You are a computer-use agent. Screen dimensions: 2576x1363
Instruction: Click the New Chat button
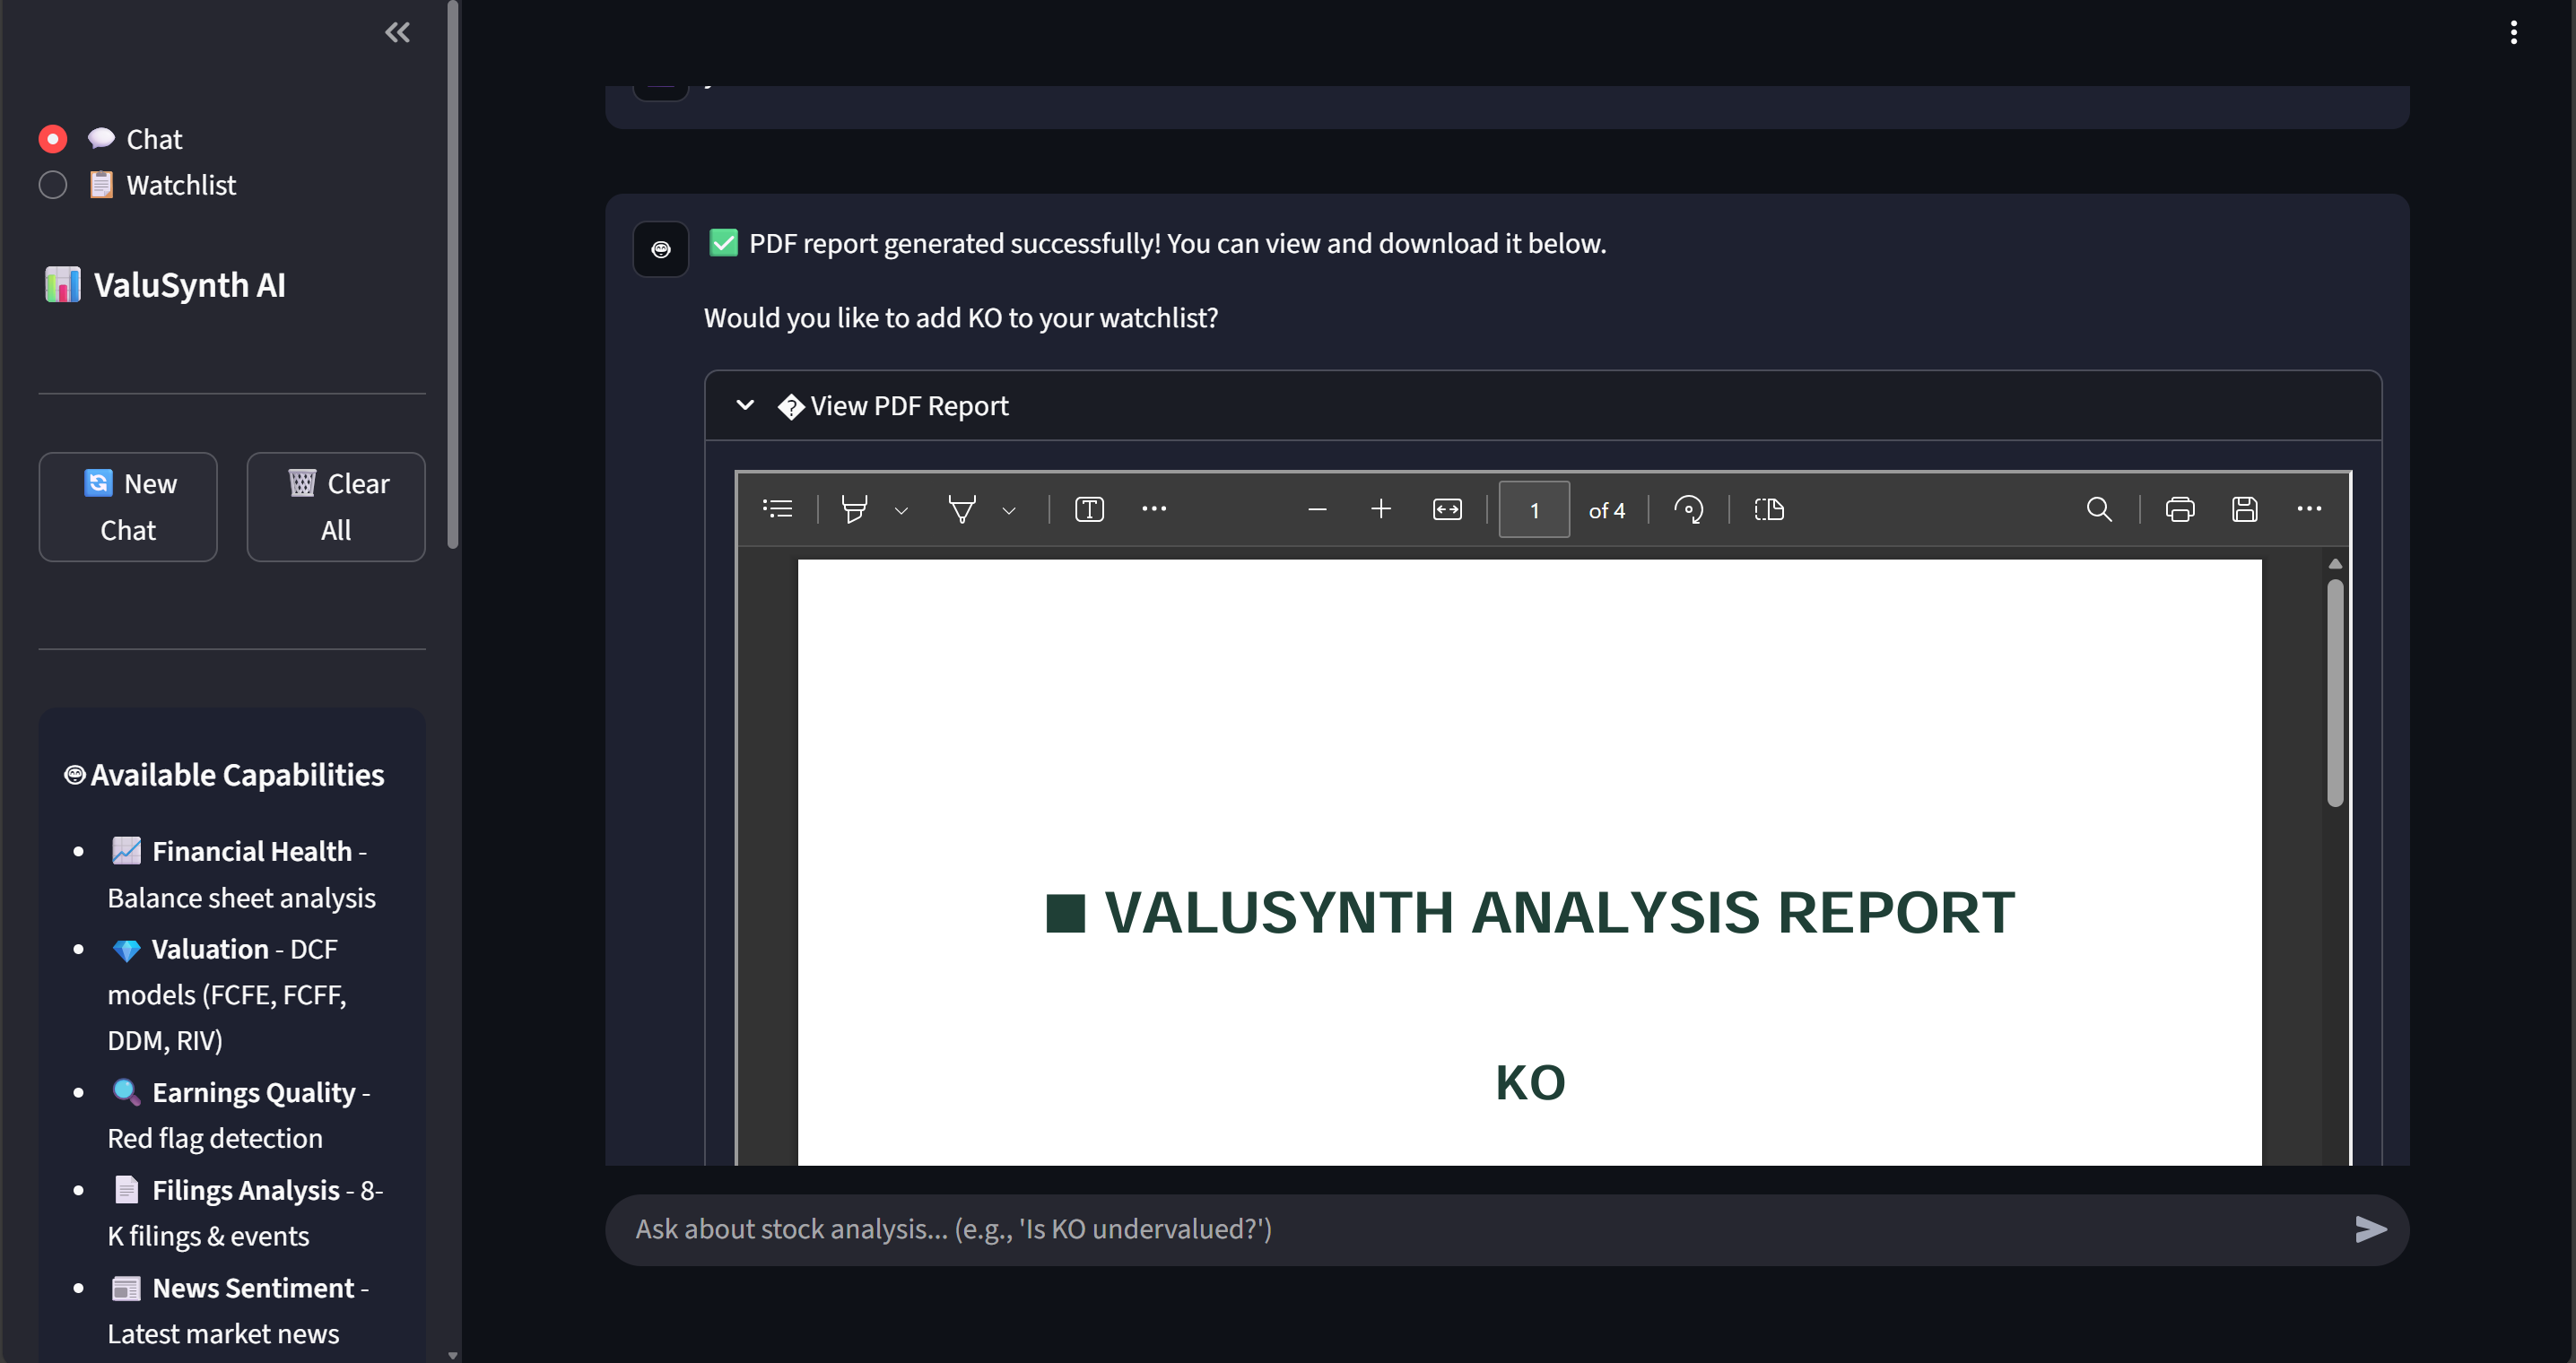coord(128,506)
